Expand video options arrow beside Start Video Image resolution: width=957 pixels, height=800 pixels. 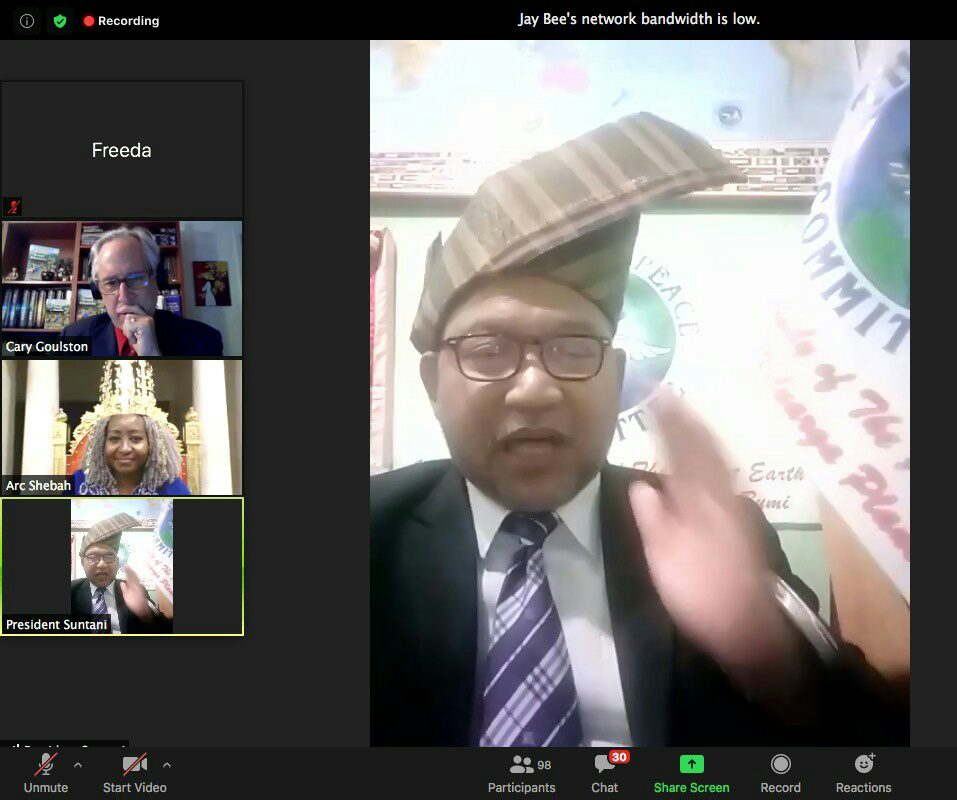(x=167, y=765)
